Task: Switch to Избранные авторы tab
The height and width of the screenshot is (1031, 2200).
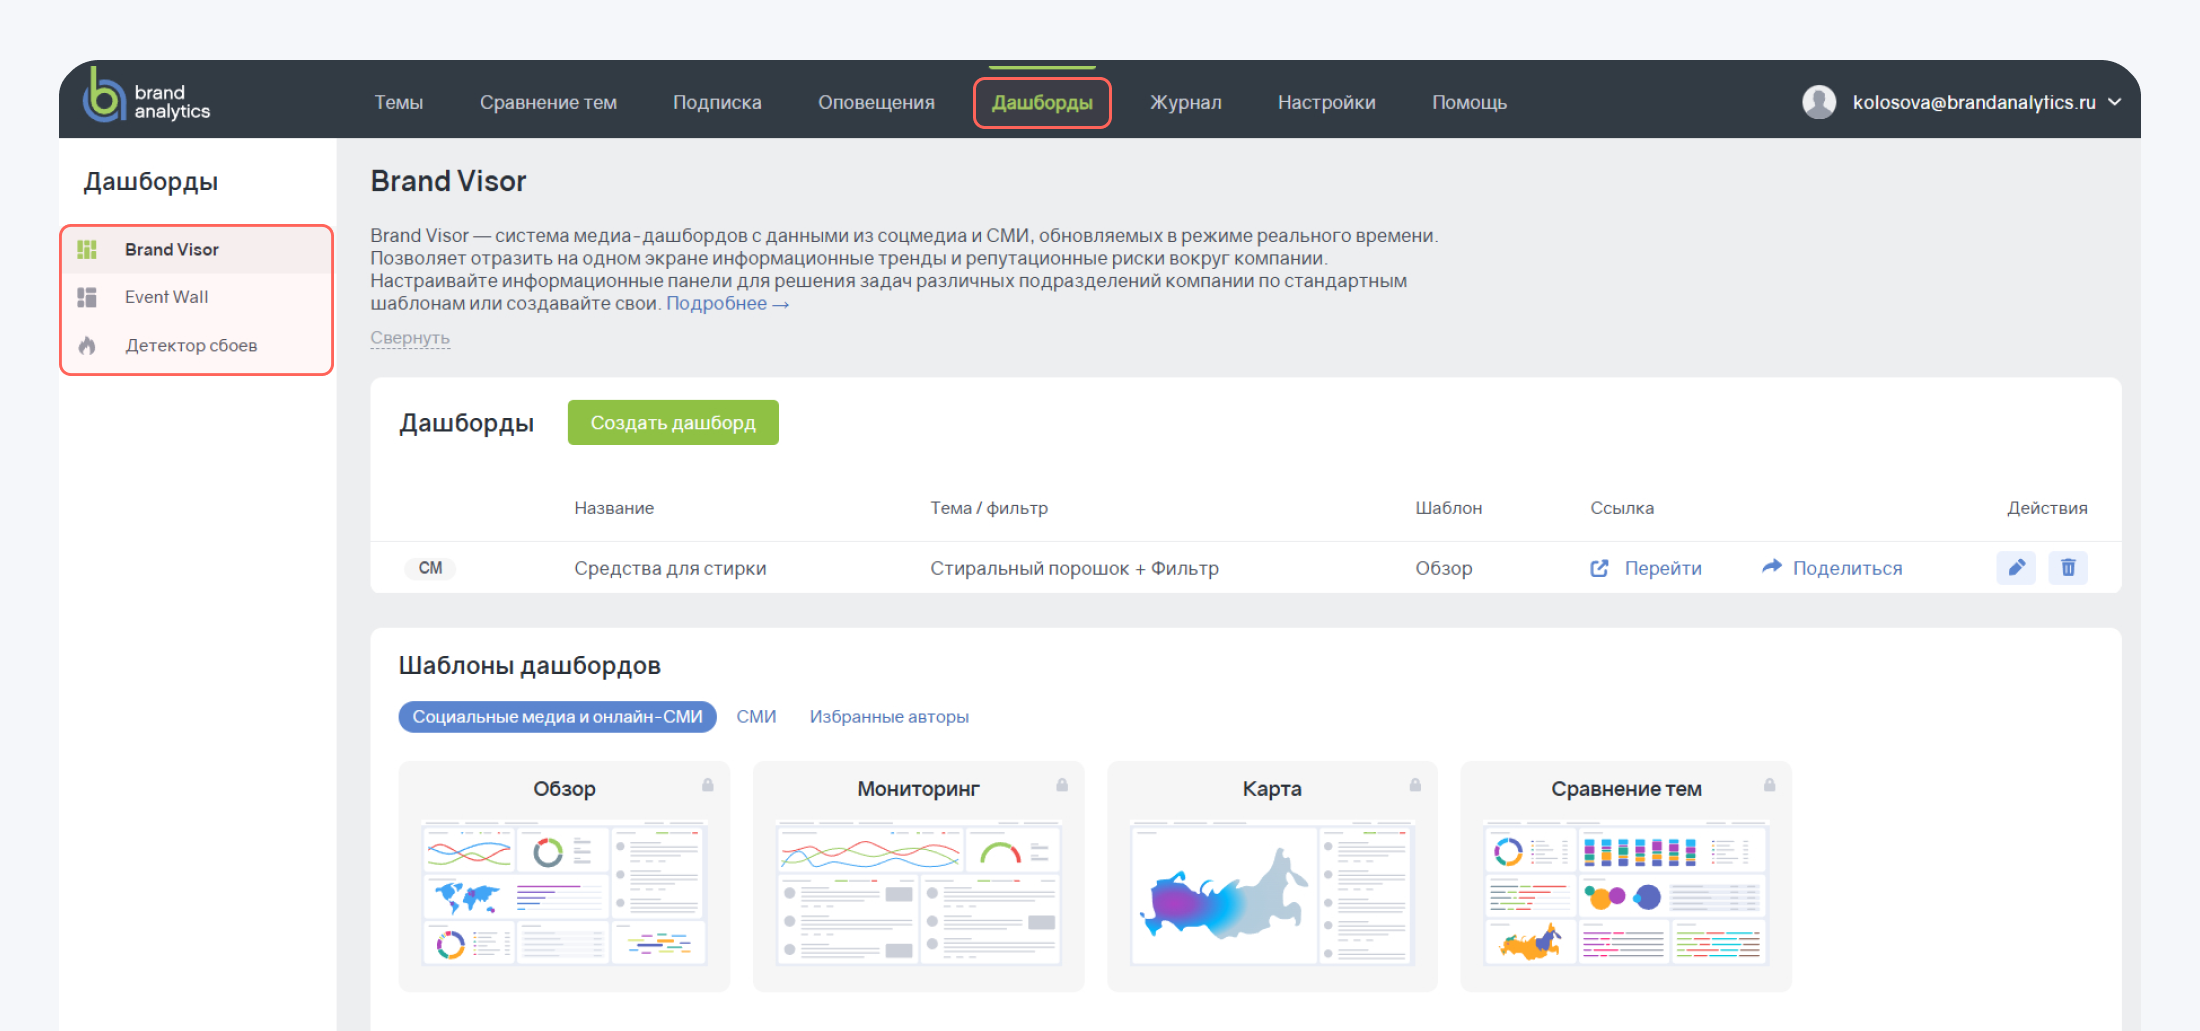Action: 889,717
